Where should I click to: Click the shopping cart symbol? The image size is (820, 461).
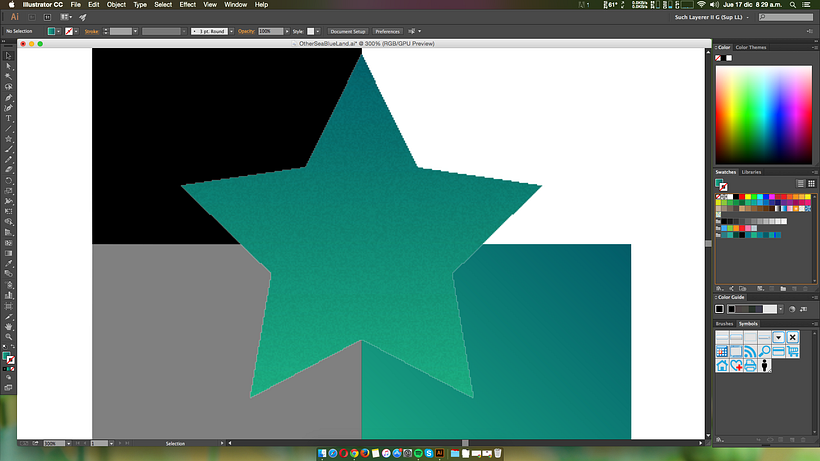[x=793, y=351]
